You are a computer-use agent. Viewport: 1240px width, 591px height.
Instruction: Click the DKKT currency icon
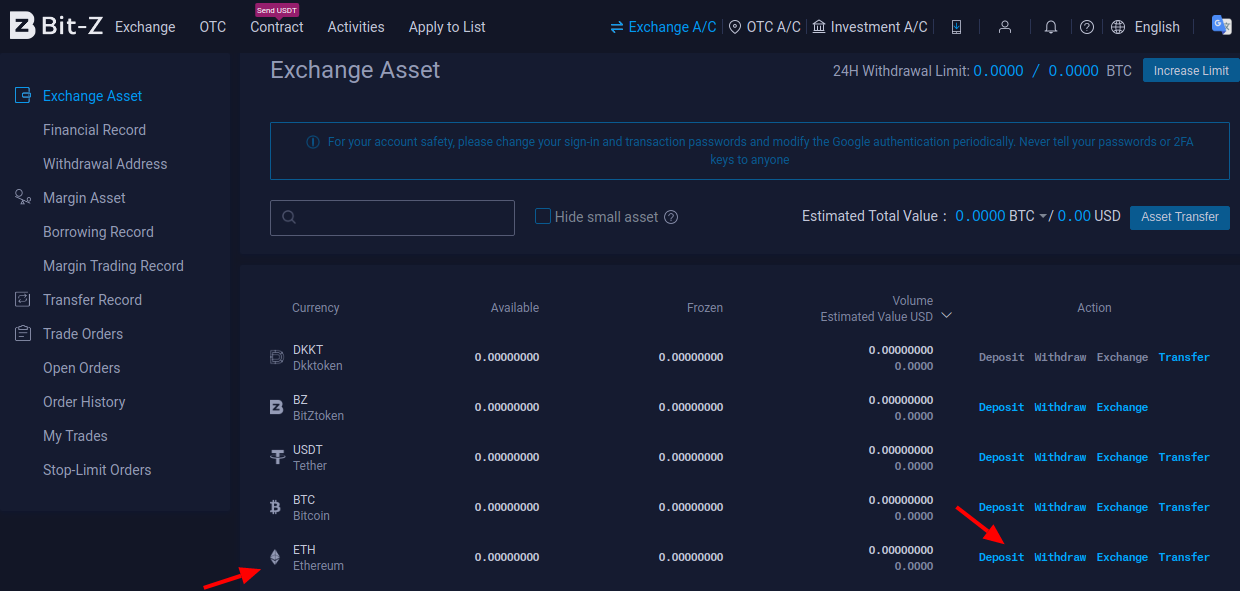coord(277,357)
